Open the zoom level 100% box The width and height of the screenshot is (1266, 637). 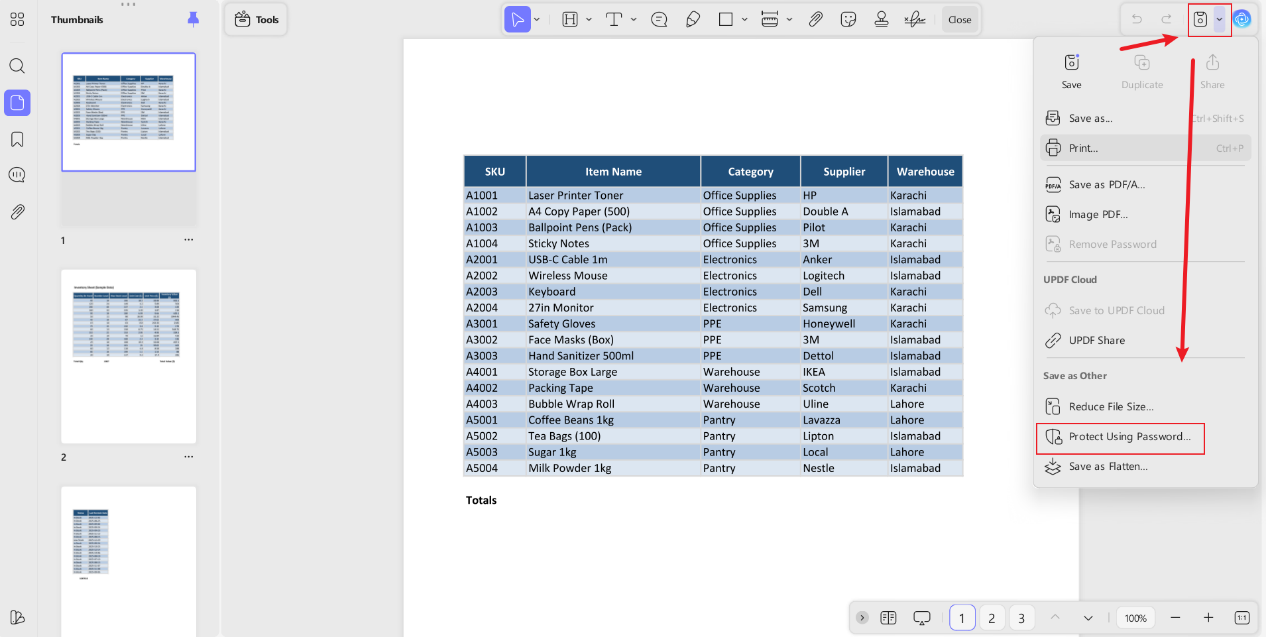1135,618
